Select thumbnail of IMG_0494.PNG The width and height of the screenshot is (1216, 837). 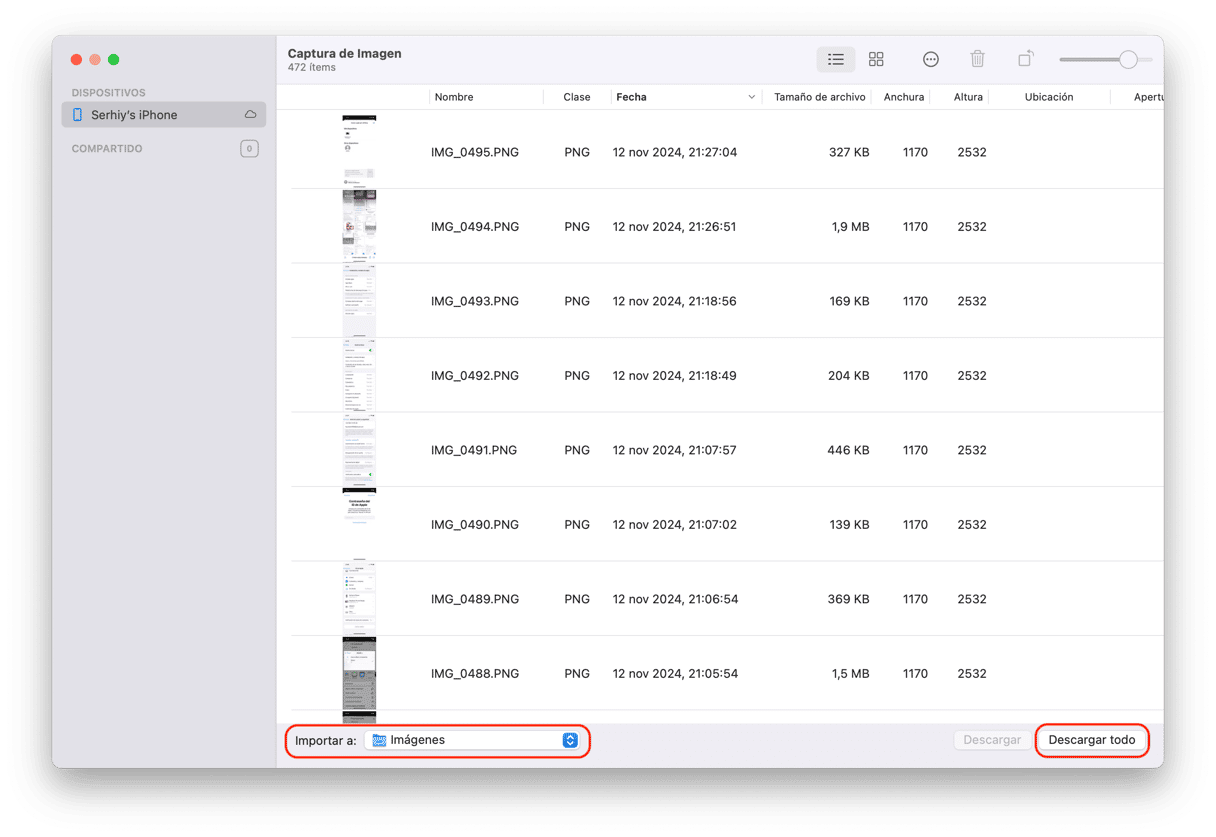(x=359, y=226)
